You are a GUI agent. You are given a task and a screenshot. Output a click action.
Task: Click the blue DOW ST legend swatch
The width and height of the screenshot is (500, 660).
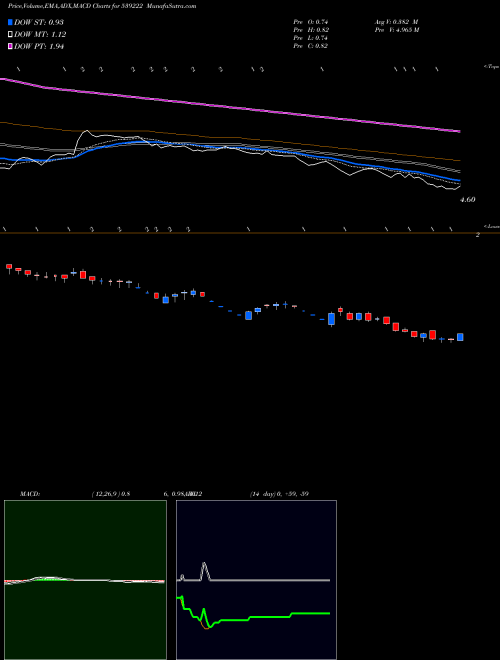(x=10, y=22)
